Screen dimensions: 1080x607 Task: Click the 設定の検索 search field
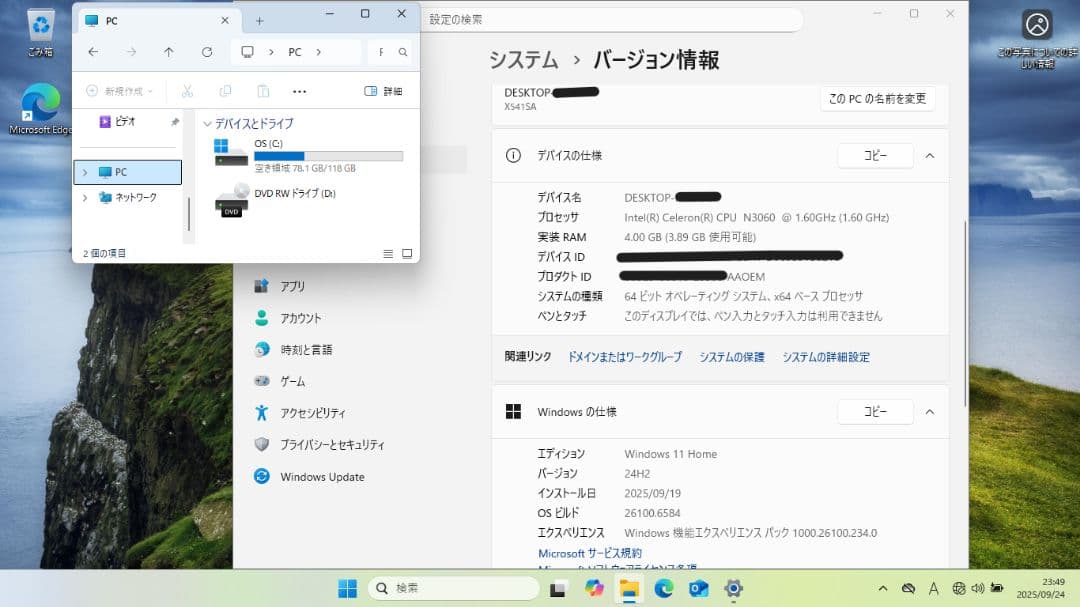(612, 19)
